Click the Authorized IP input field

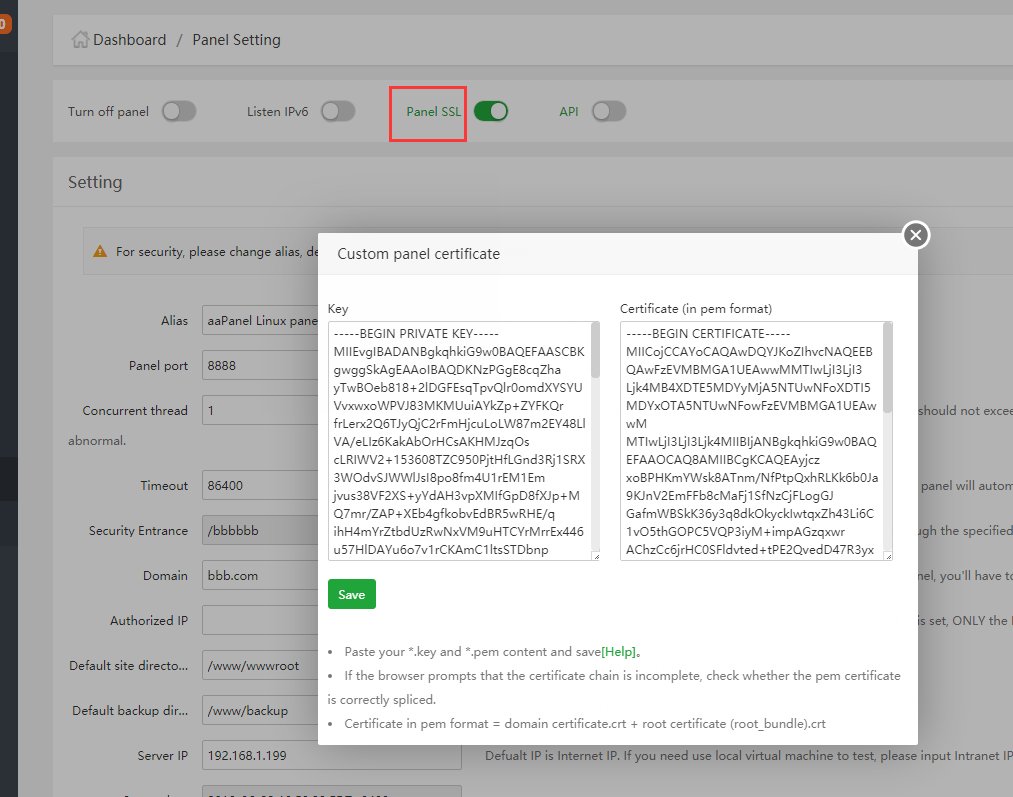tap(260, 621)
